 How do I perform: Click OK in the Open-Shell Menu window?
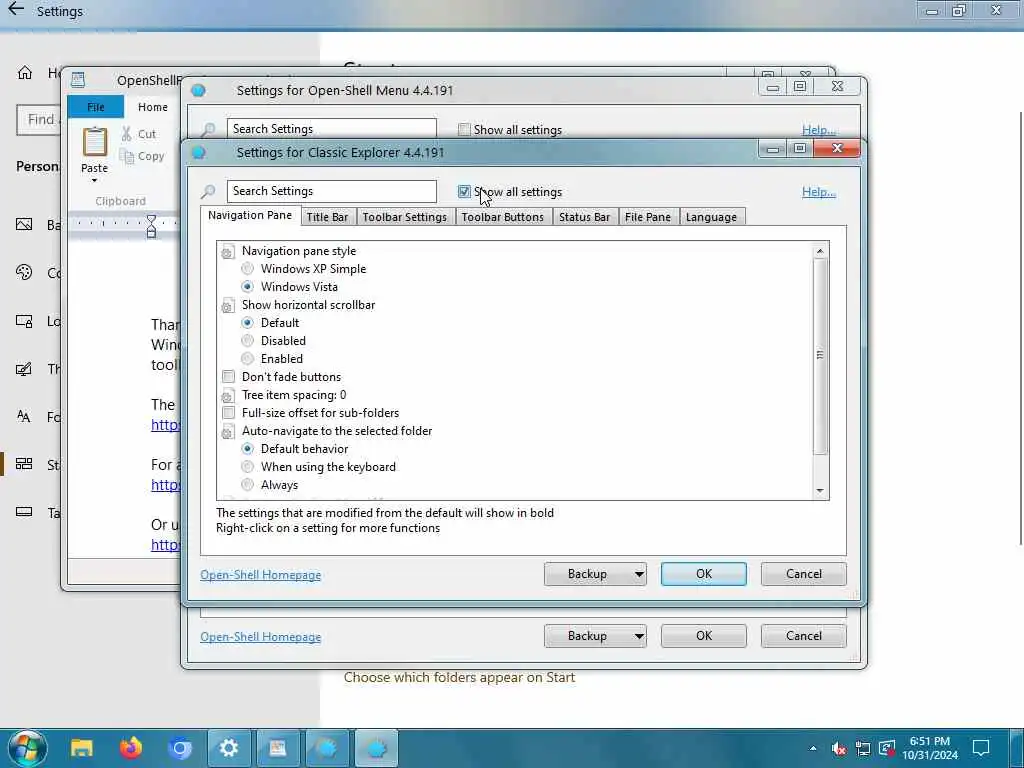(703, 636)
